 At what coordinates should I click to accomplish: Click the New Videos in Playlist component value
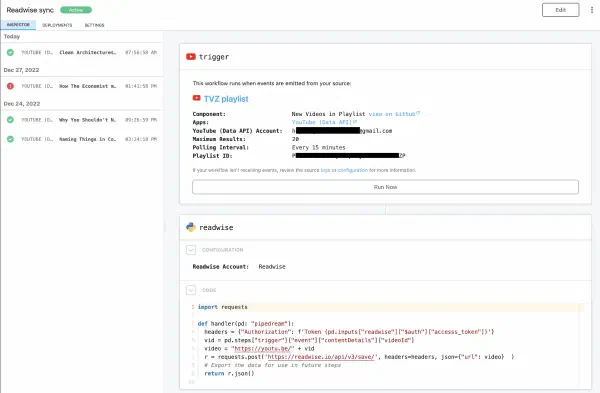328,114
